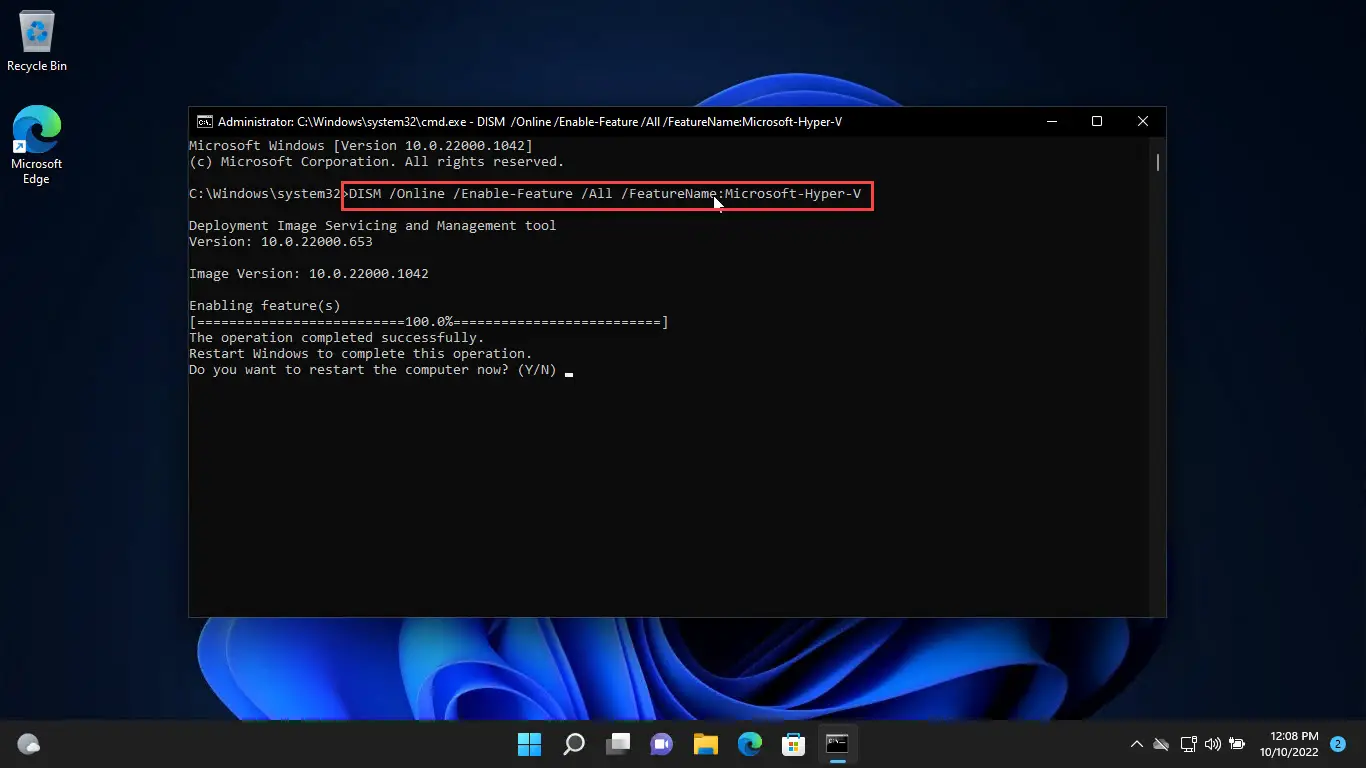
Task: Click 'Microsoft Windows [Version 10.0.22000.1042]' line
Action: [361, 146]
